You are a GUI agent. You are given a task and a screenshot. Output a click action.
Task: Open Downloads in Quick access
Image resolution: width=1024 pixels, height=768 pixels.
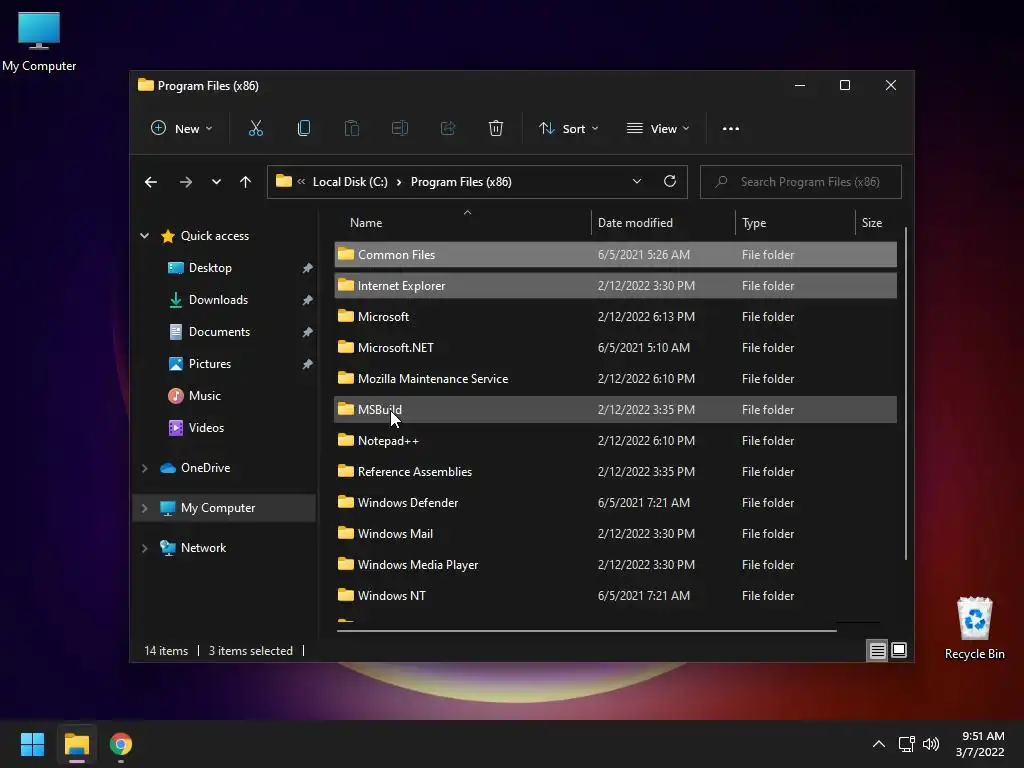(x=218, y=300)
